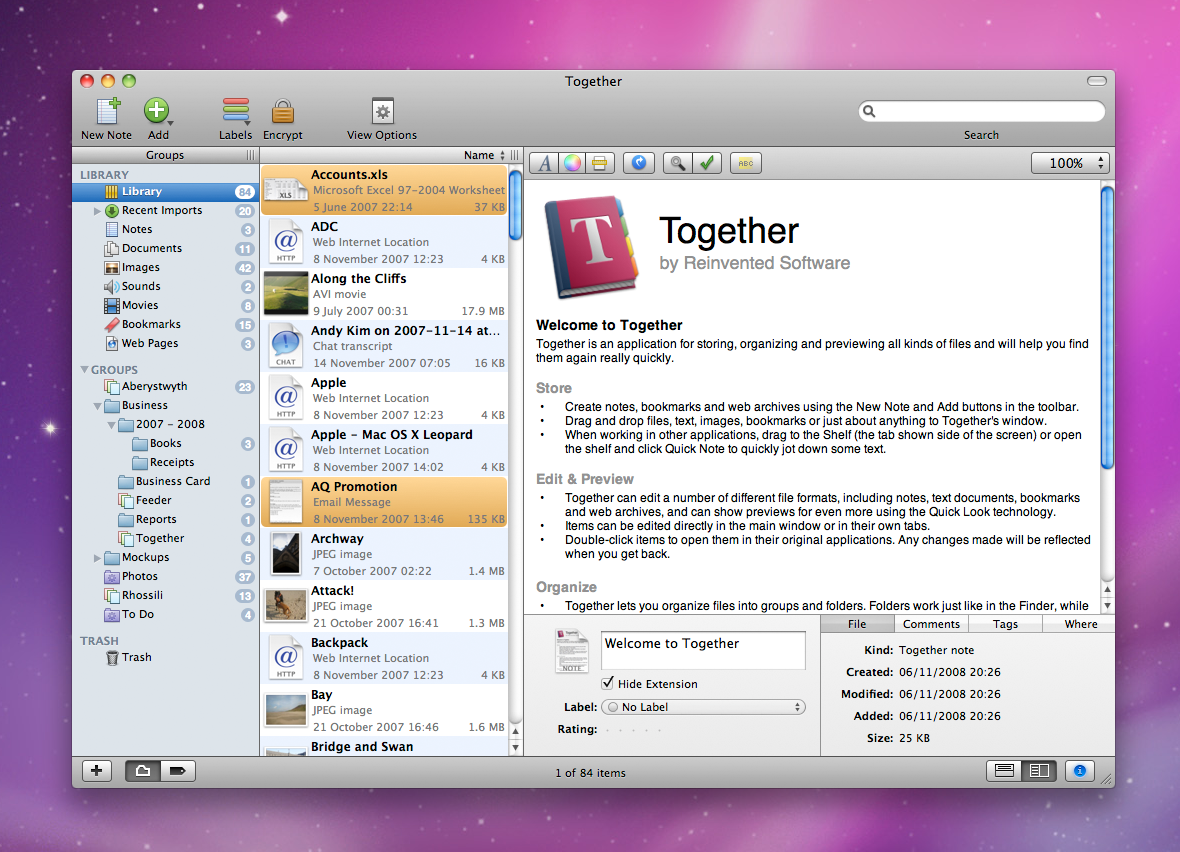Select the Photos group in sidebar
Viewport: 1180px width, 852px height.
coord(166,577)
